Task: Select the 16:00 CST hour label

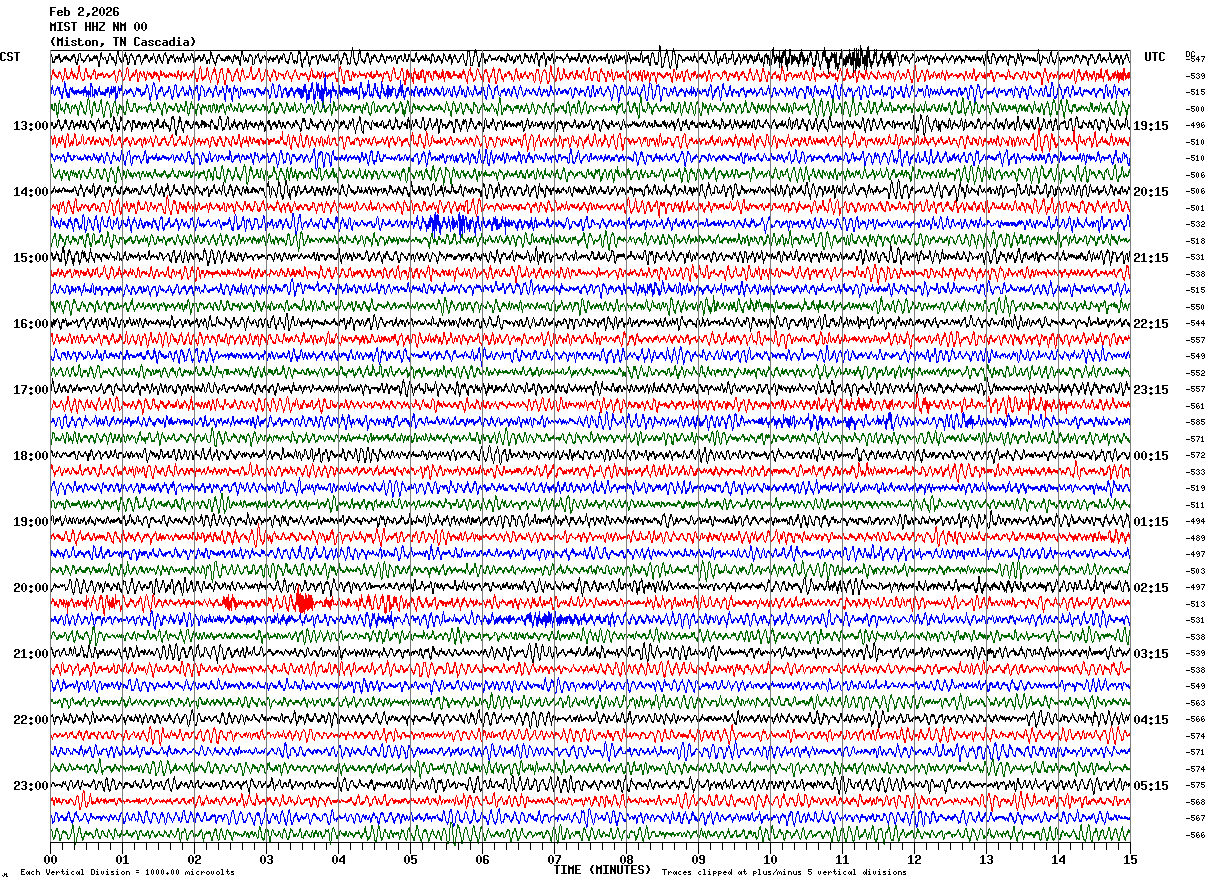Action: (x=31, y=324)
